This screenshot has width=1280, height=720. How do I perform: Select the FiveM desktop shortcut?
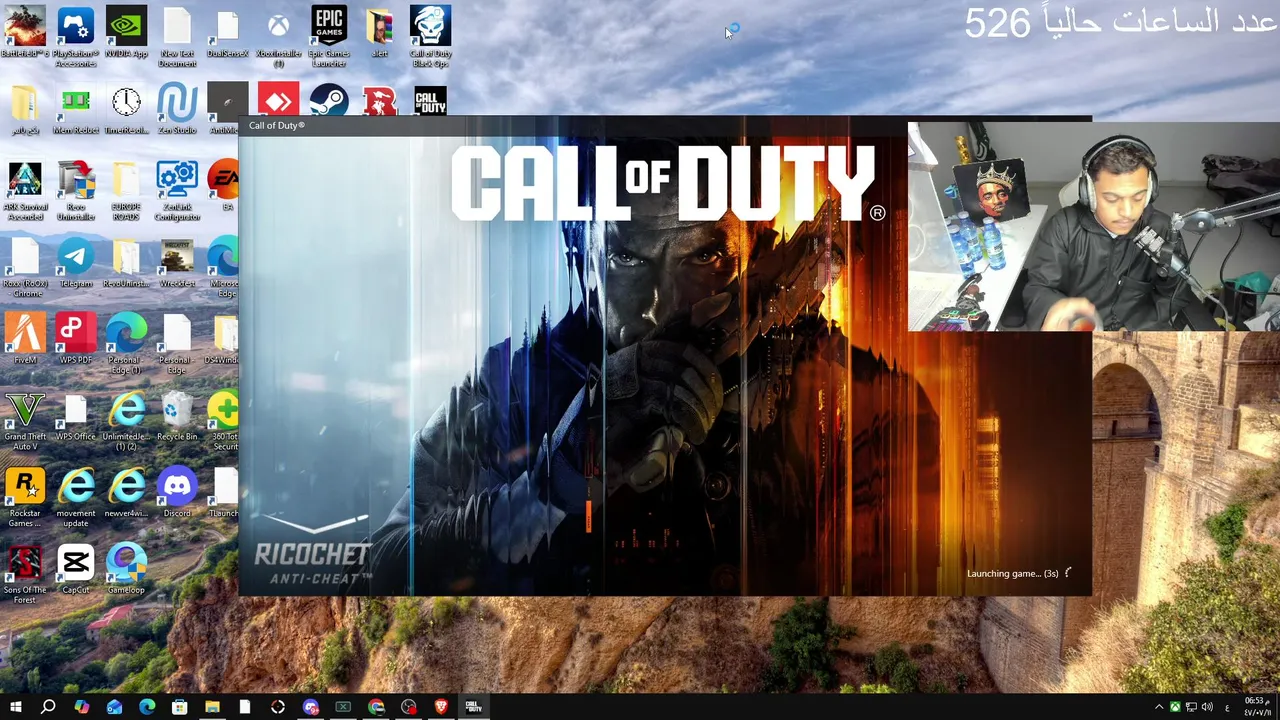(24, 340)
